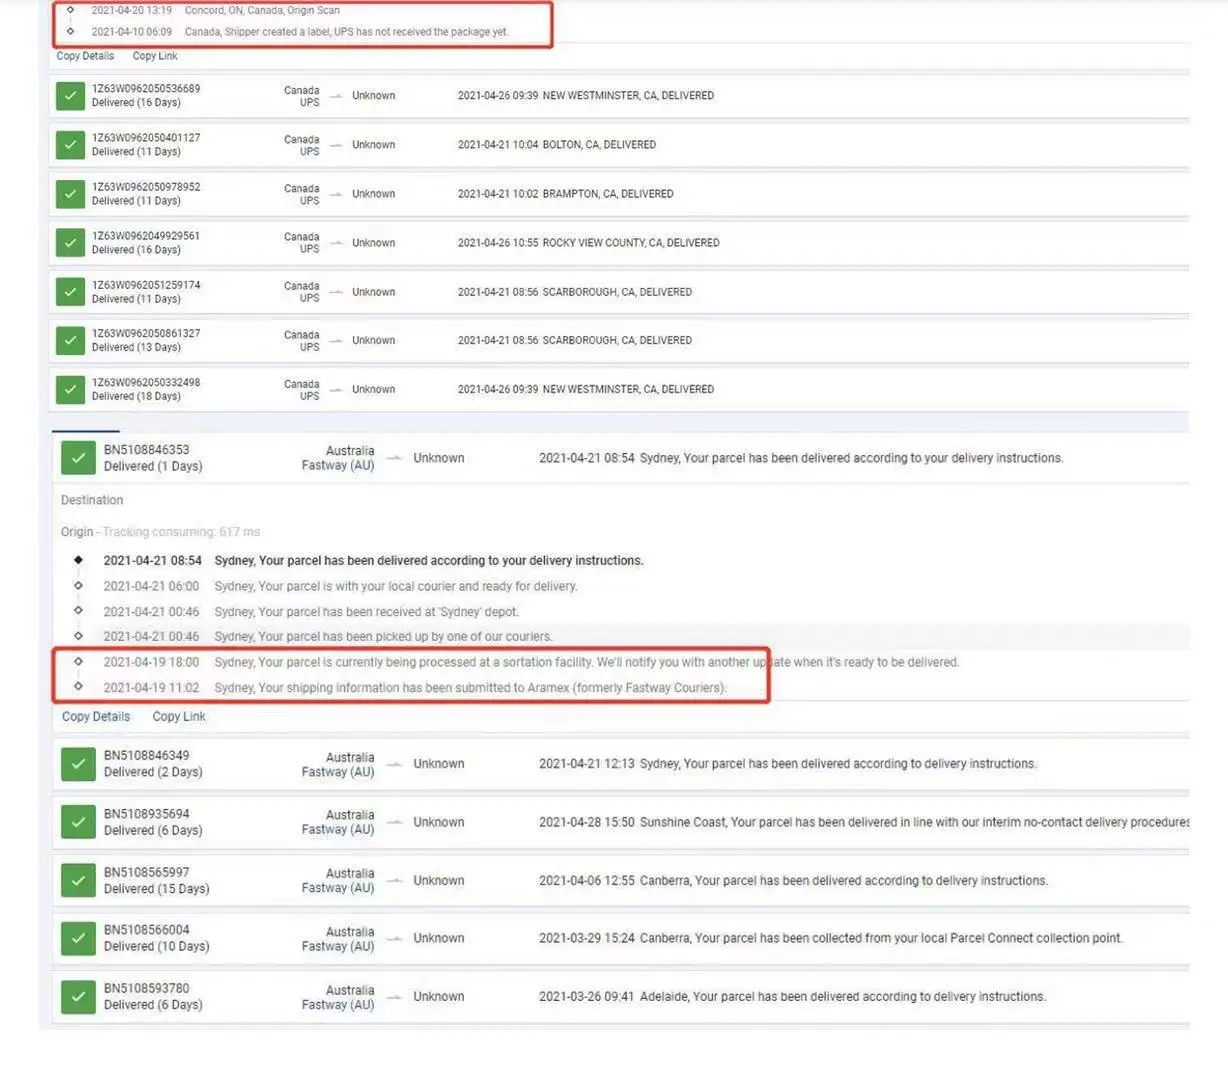The width and height of the screenshot is (1228, 1080).
Task: Click 'Tracking consuming: 617 ms' text
Action: [181, 532]
